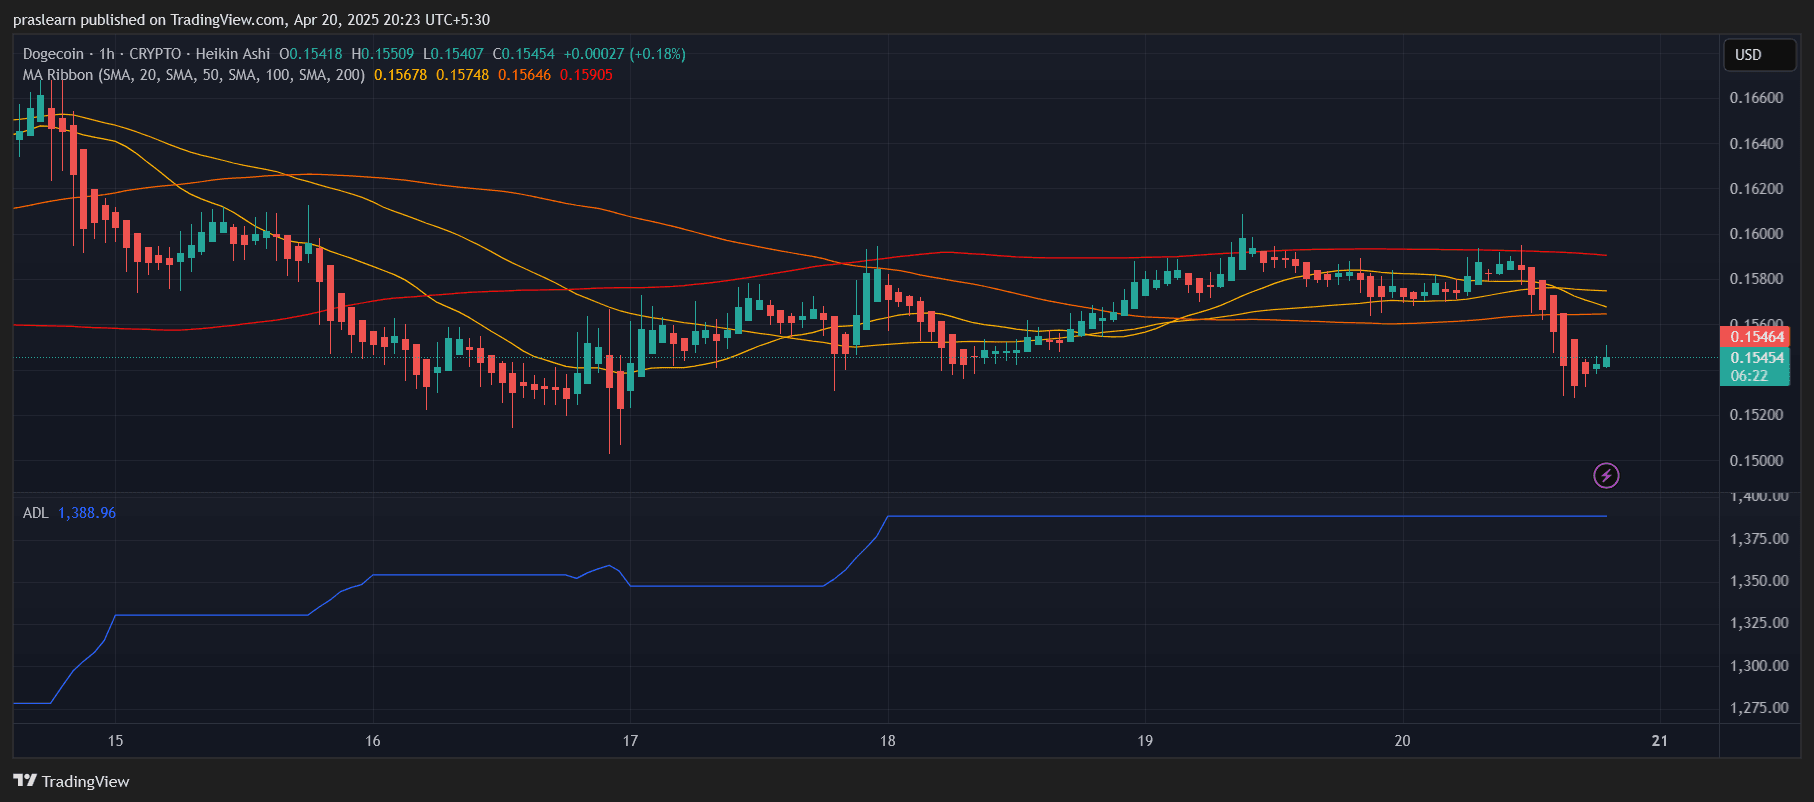The width and height of the screenshot is (1814, 802).
Task: Click the SMA 50 value 0.15748
Action: click(x=462, y=75)
